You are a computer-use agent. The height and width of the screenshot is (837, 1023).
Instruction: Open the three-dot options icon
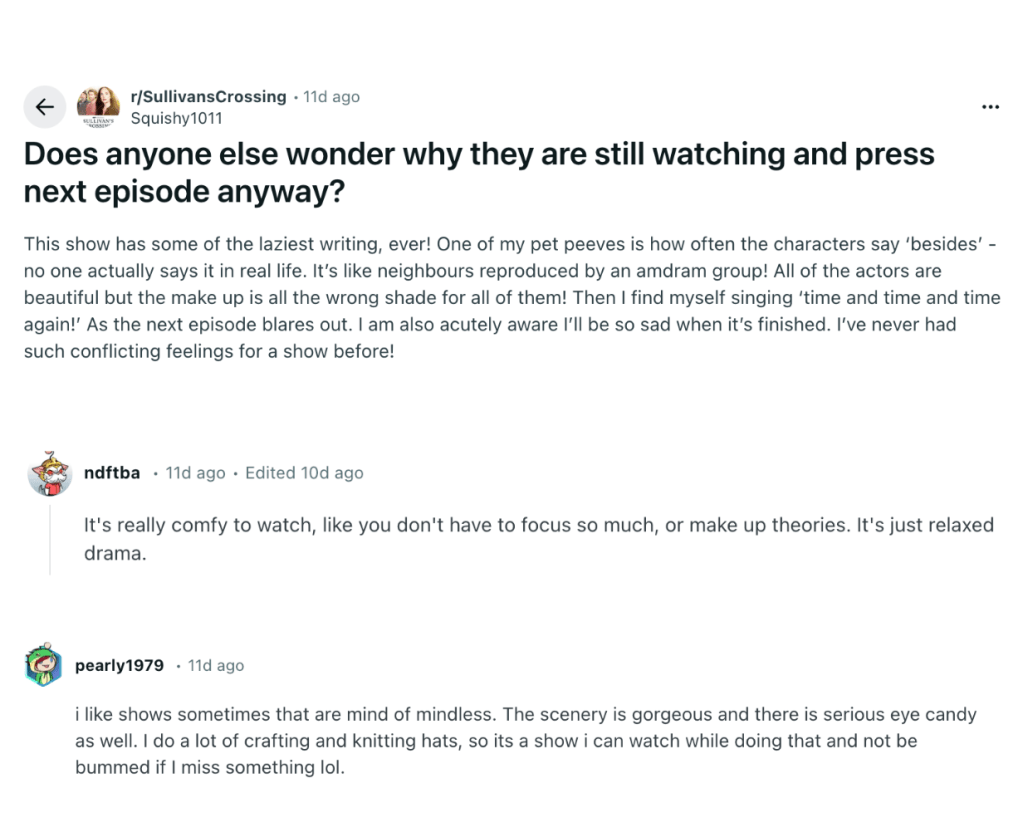coord(990,106)
